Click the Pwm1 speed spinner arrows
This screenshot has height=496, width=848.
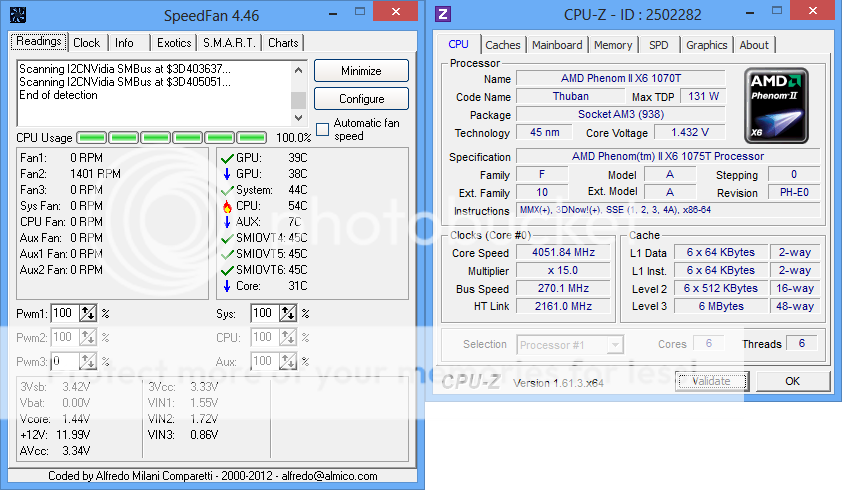[88, 314]
